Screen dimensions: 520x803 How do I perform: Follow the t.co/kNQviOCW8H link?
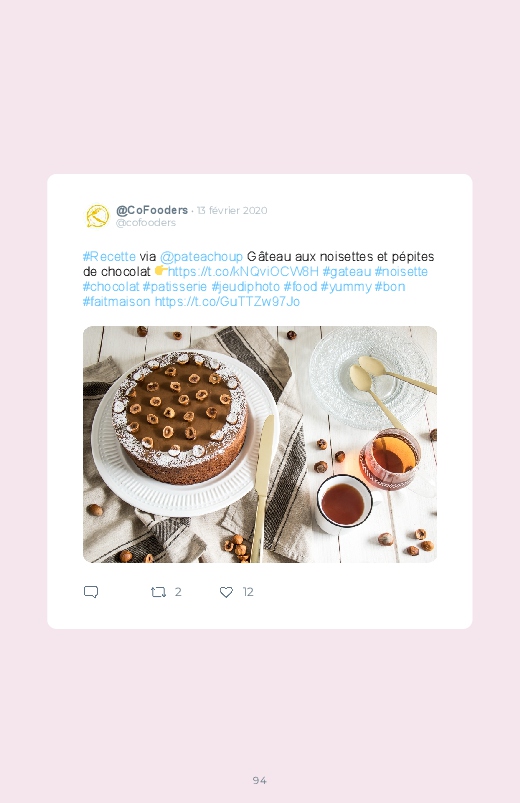click(243, 271)
